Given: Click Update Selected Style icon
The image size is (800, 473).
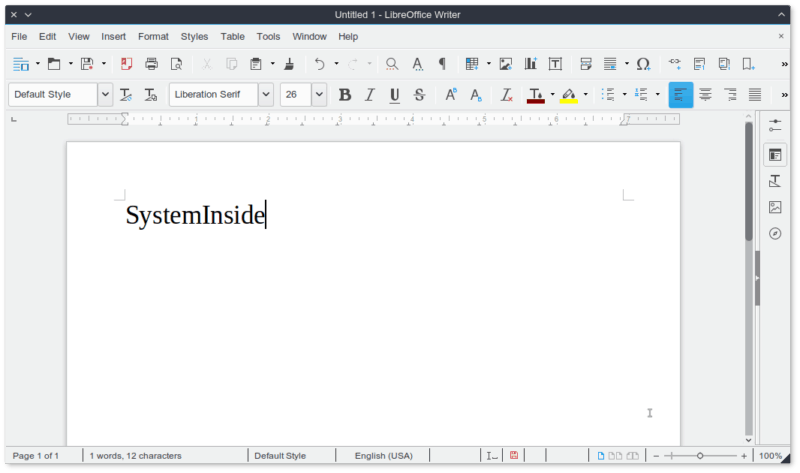Looking at the screenshot, I should click(x=126, y=95).
